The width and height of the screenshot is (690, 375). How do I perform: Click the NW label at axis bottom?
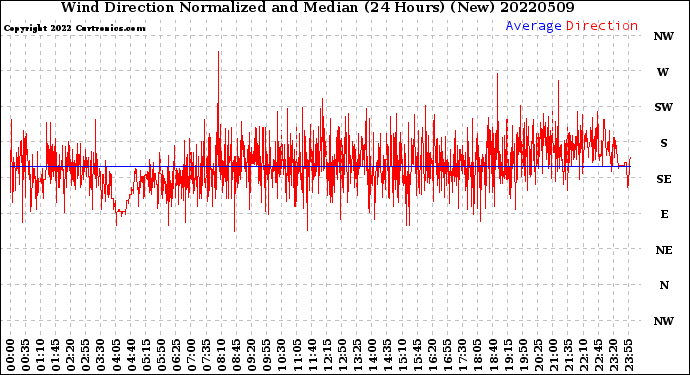[664, 321]
